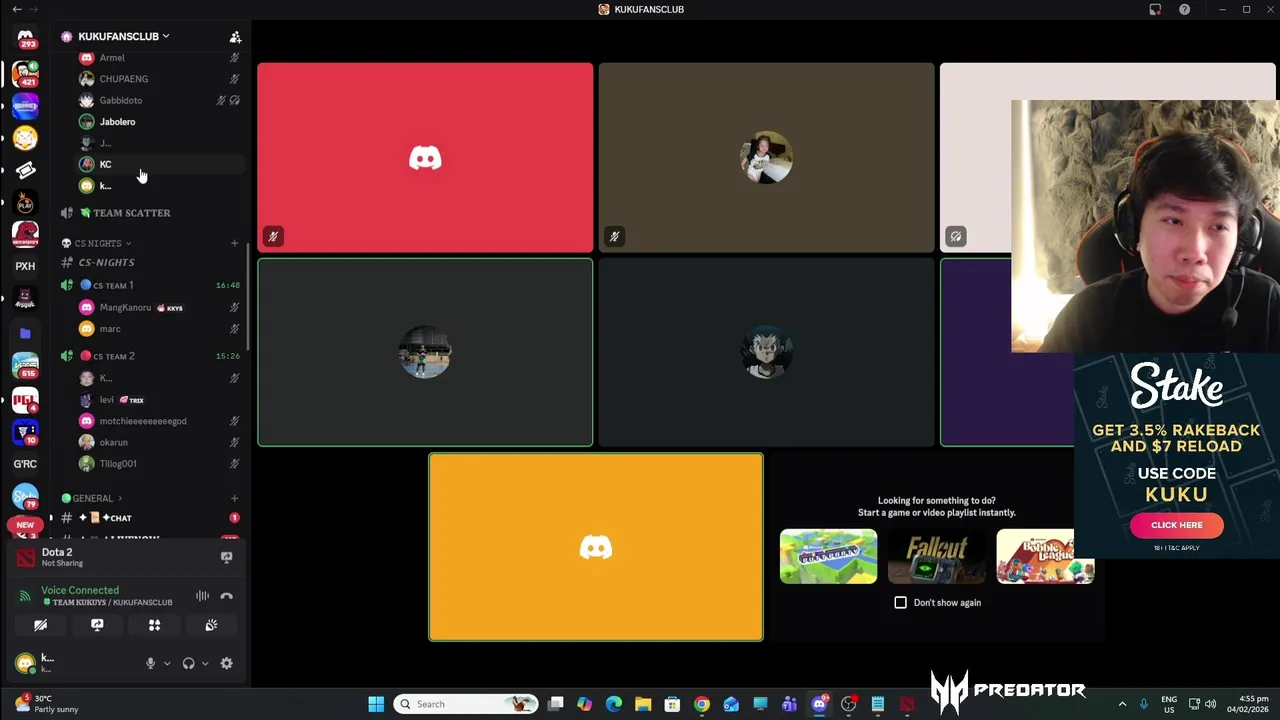The height and width of the screenshot is (720, 1280).
Task: Open headphone output options arrow
Action: (205, 663)
